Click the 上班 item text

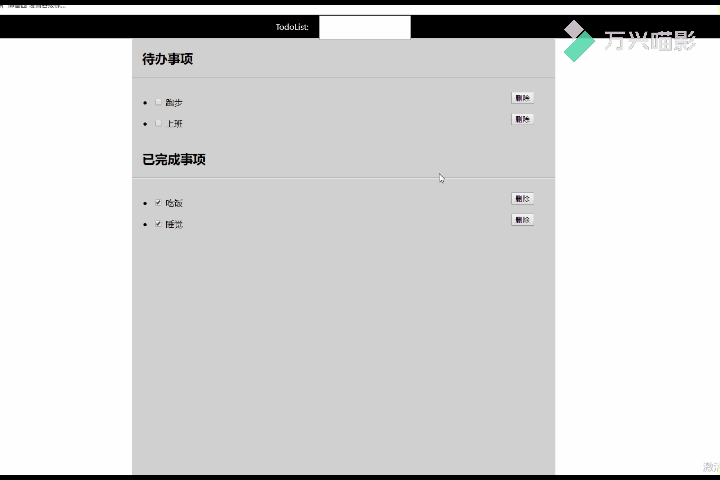tap(174, 124)
